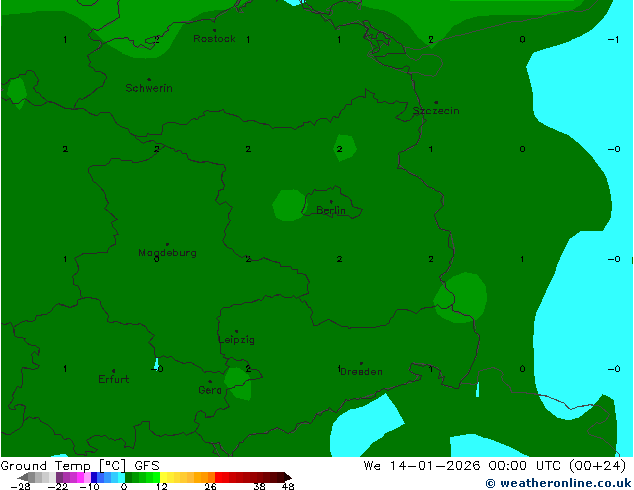Select the Leipzig city label

237,340
